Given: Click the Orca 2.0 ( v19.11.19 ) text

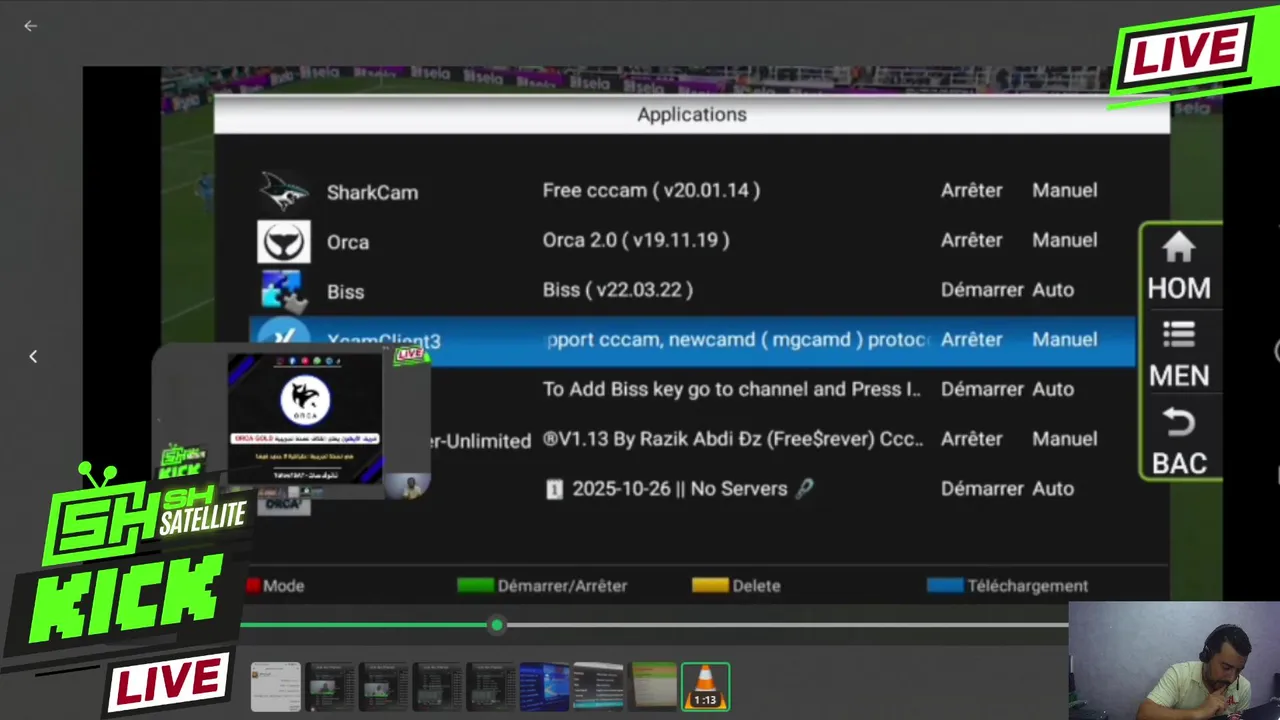Looking at the screenshot, I should (636, 240).
